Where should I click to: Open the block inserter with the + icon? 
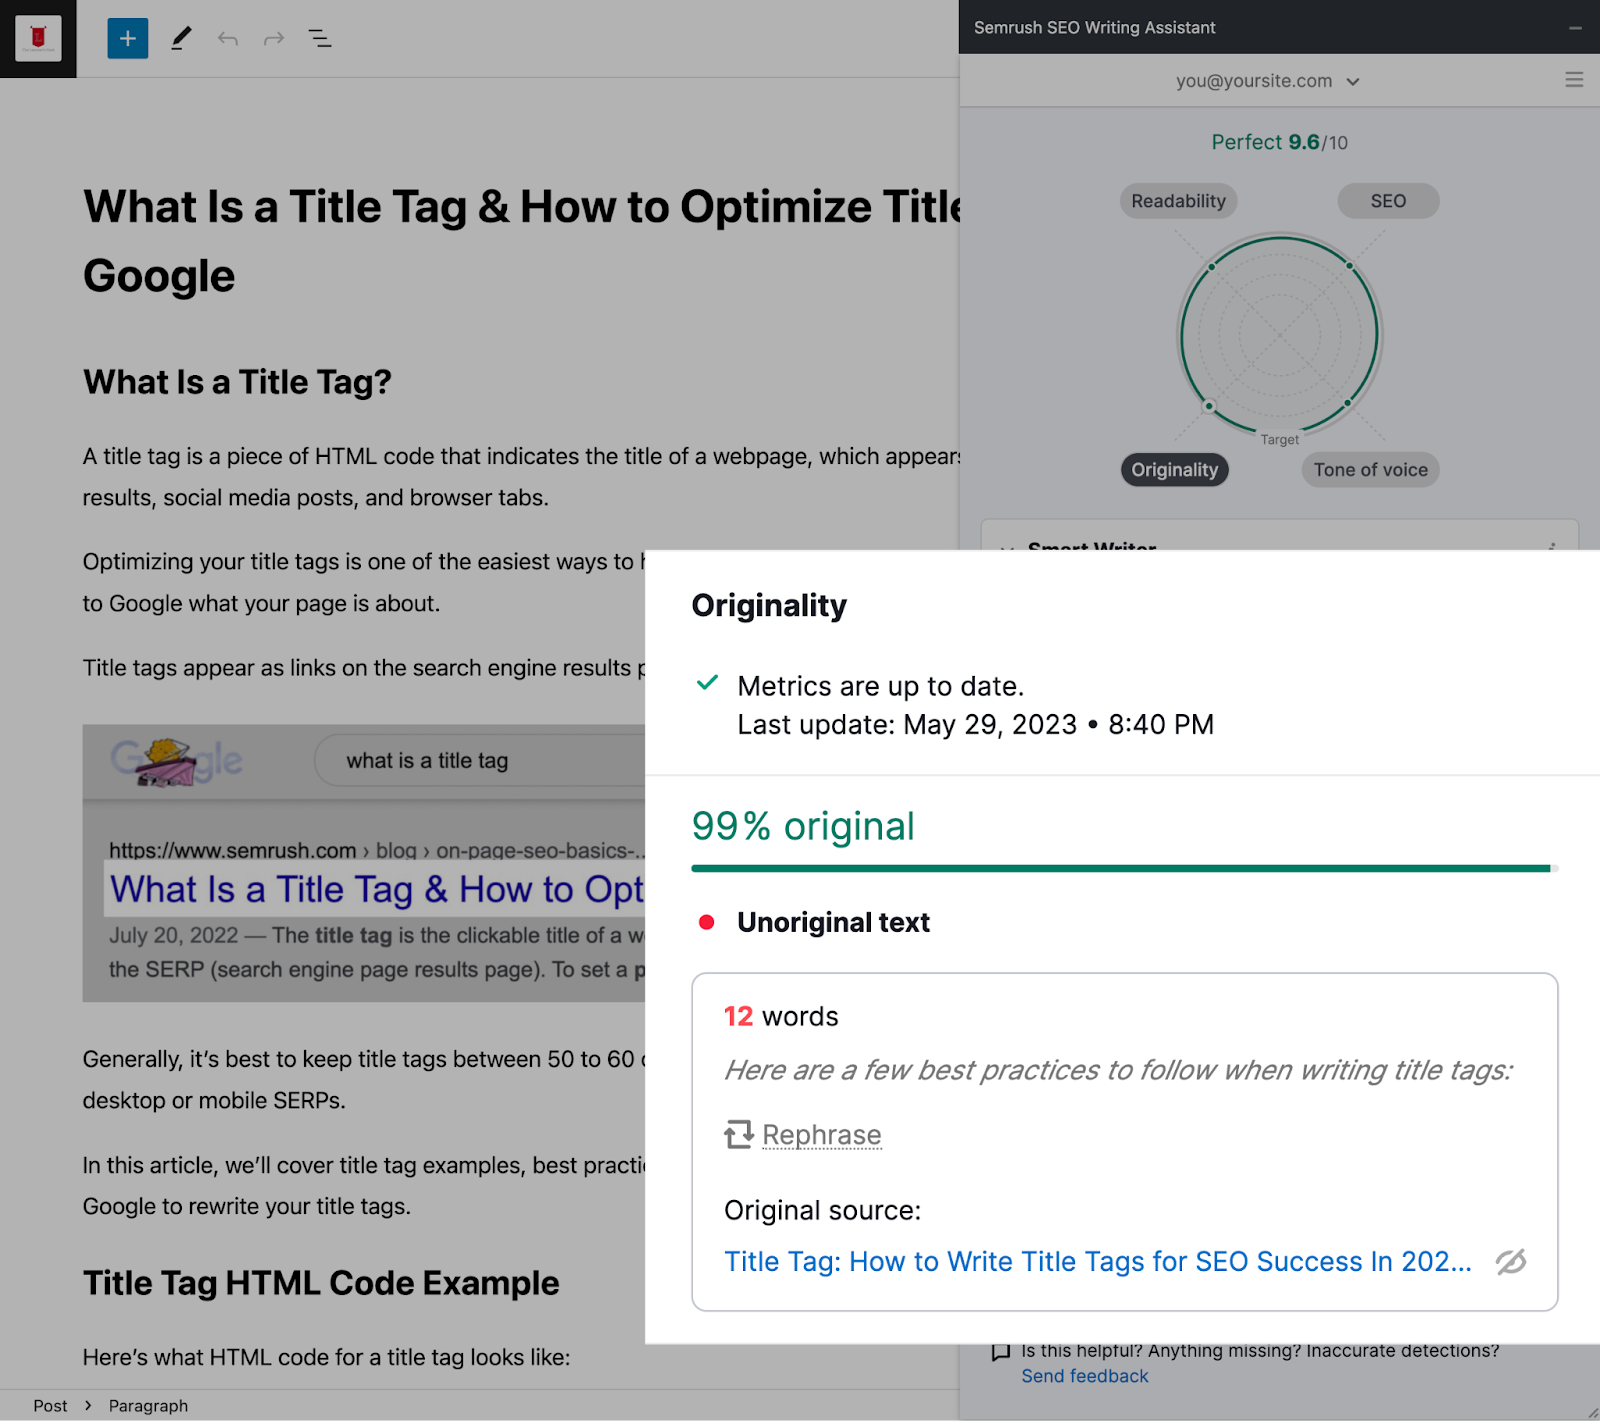point(127,38)
